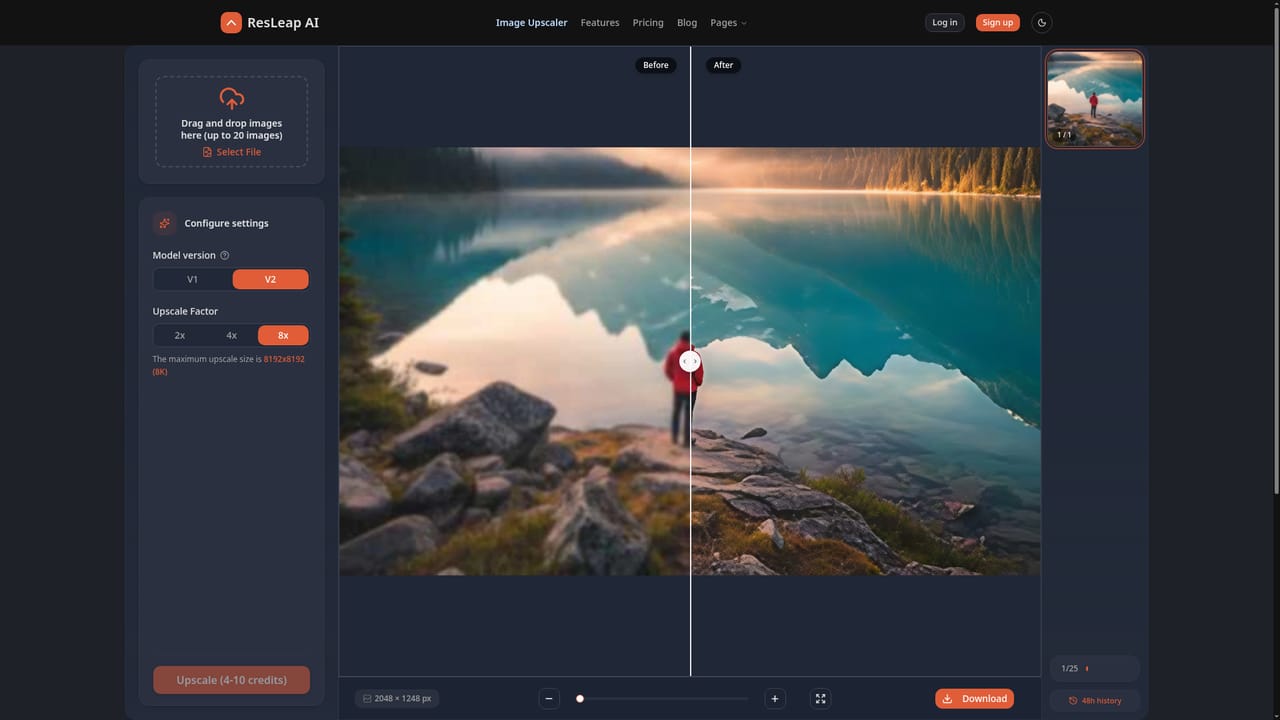The width and height of the screenshot is (1280, 720).
Task: Zoom in with the plus button
Action: (774, 699)
